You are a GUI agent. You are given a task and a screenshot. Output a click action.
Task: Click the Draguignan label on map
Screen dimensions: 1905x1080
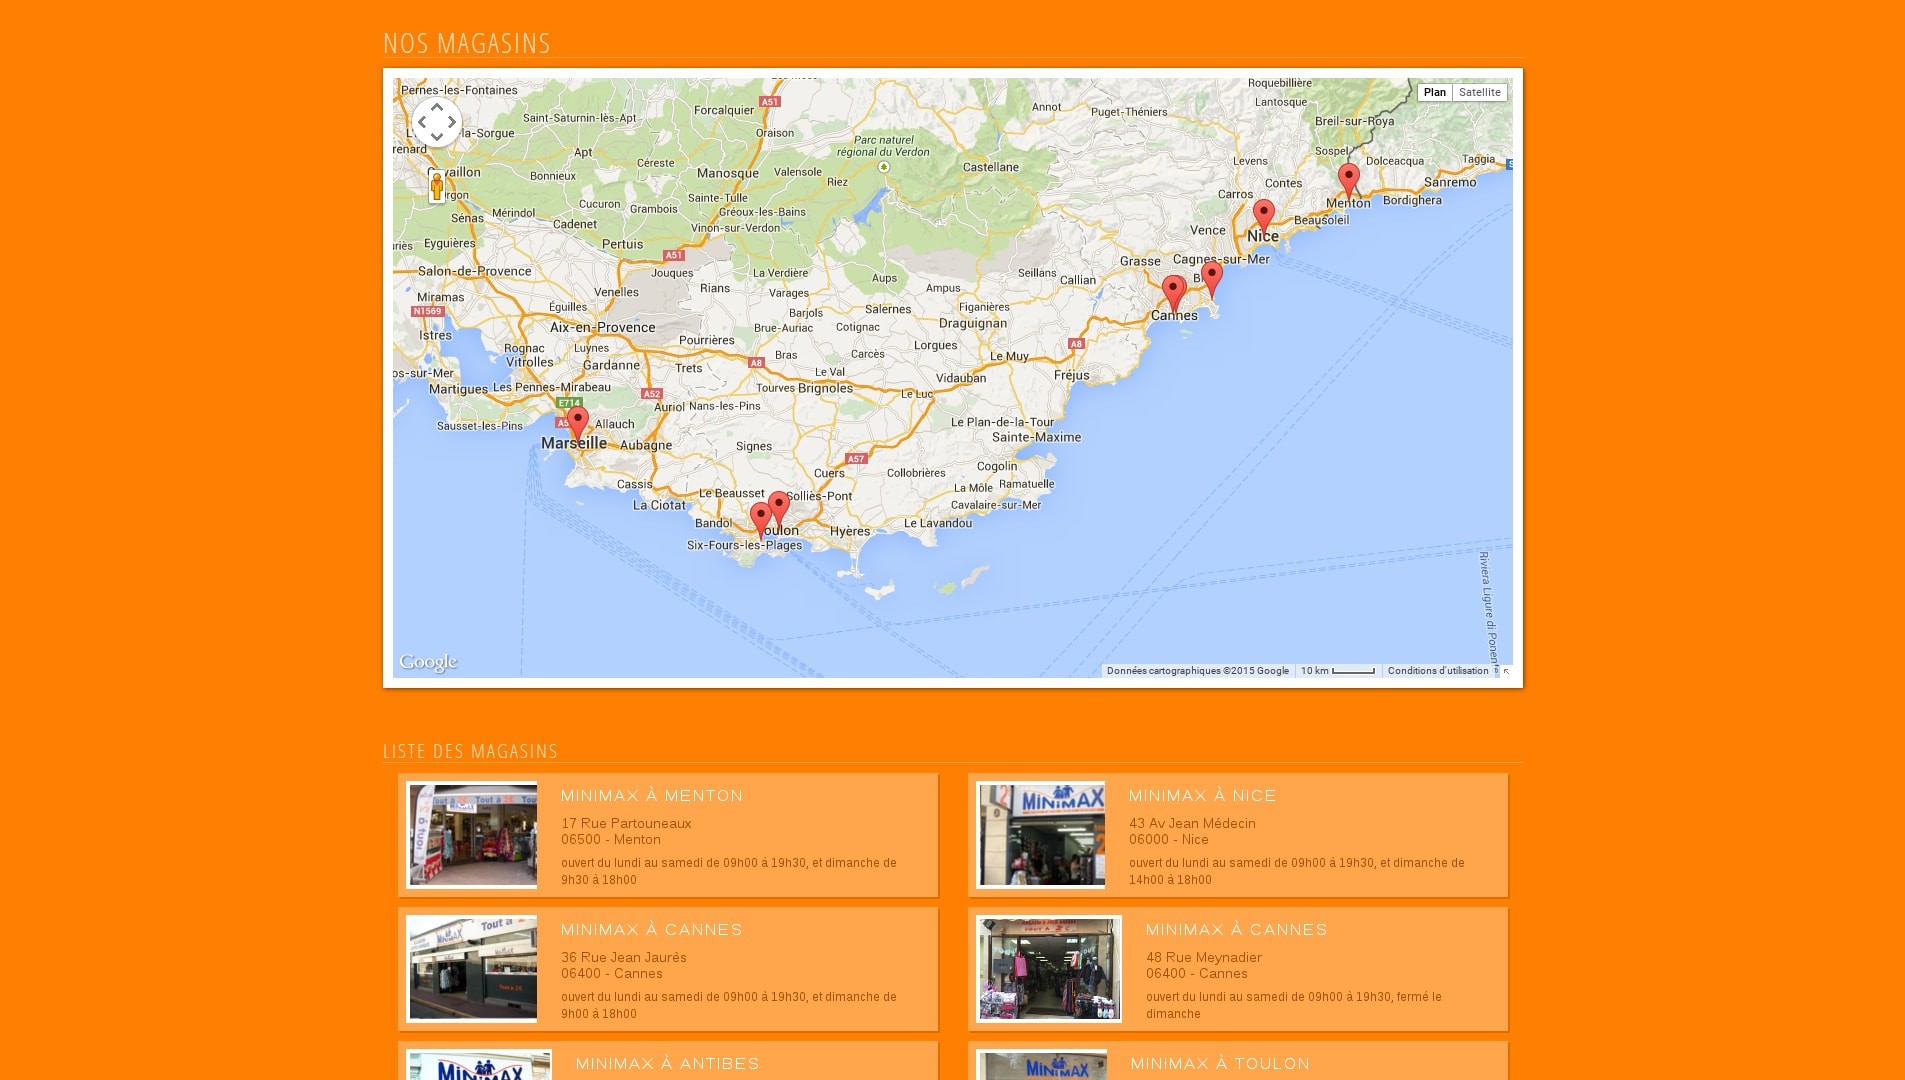[973, 323]
